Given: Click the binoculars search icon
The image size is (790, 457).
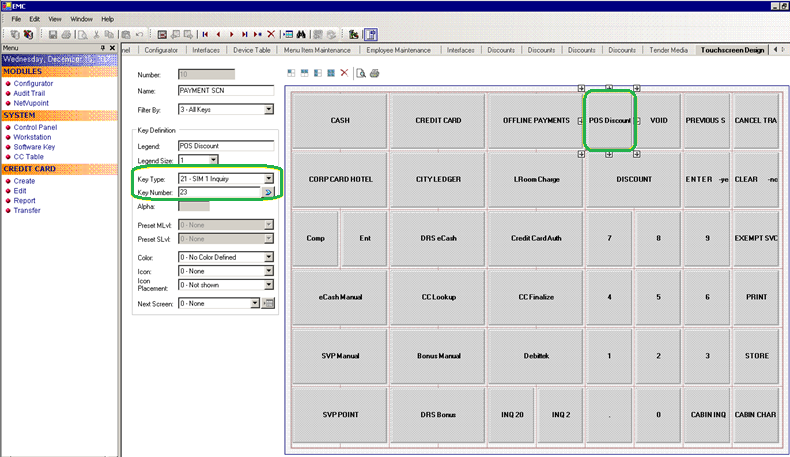Looking at the screenshot, I should point(301,34).
